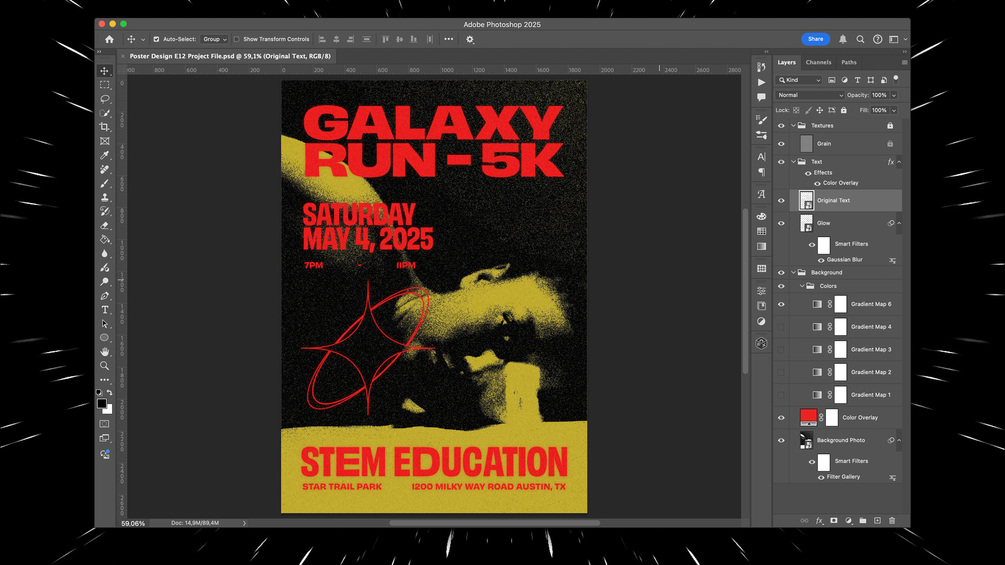Select the Zoom tool
This screenshot has width=1005, height=565.
104,366
